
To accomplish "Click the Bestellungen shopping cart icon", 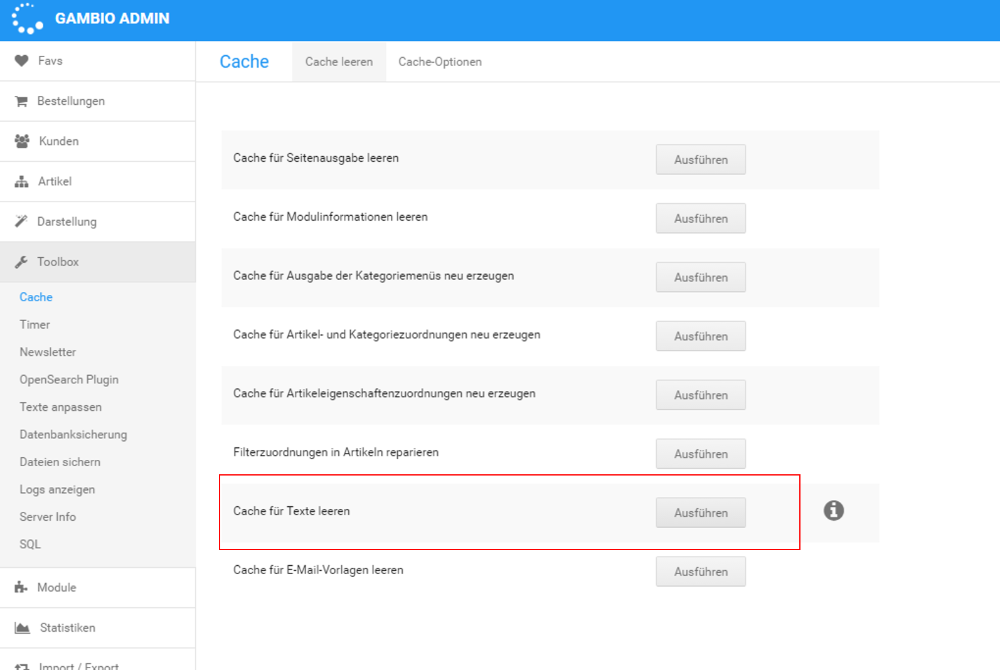I will pos(21,101).
